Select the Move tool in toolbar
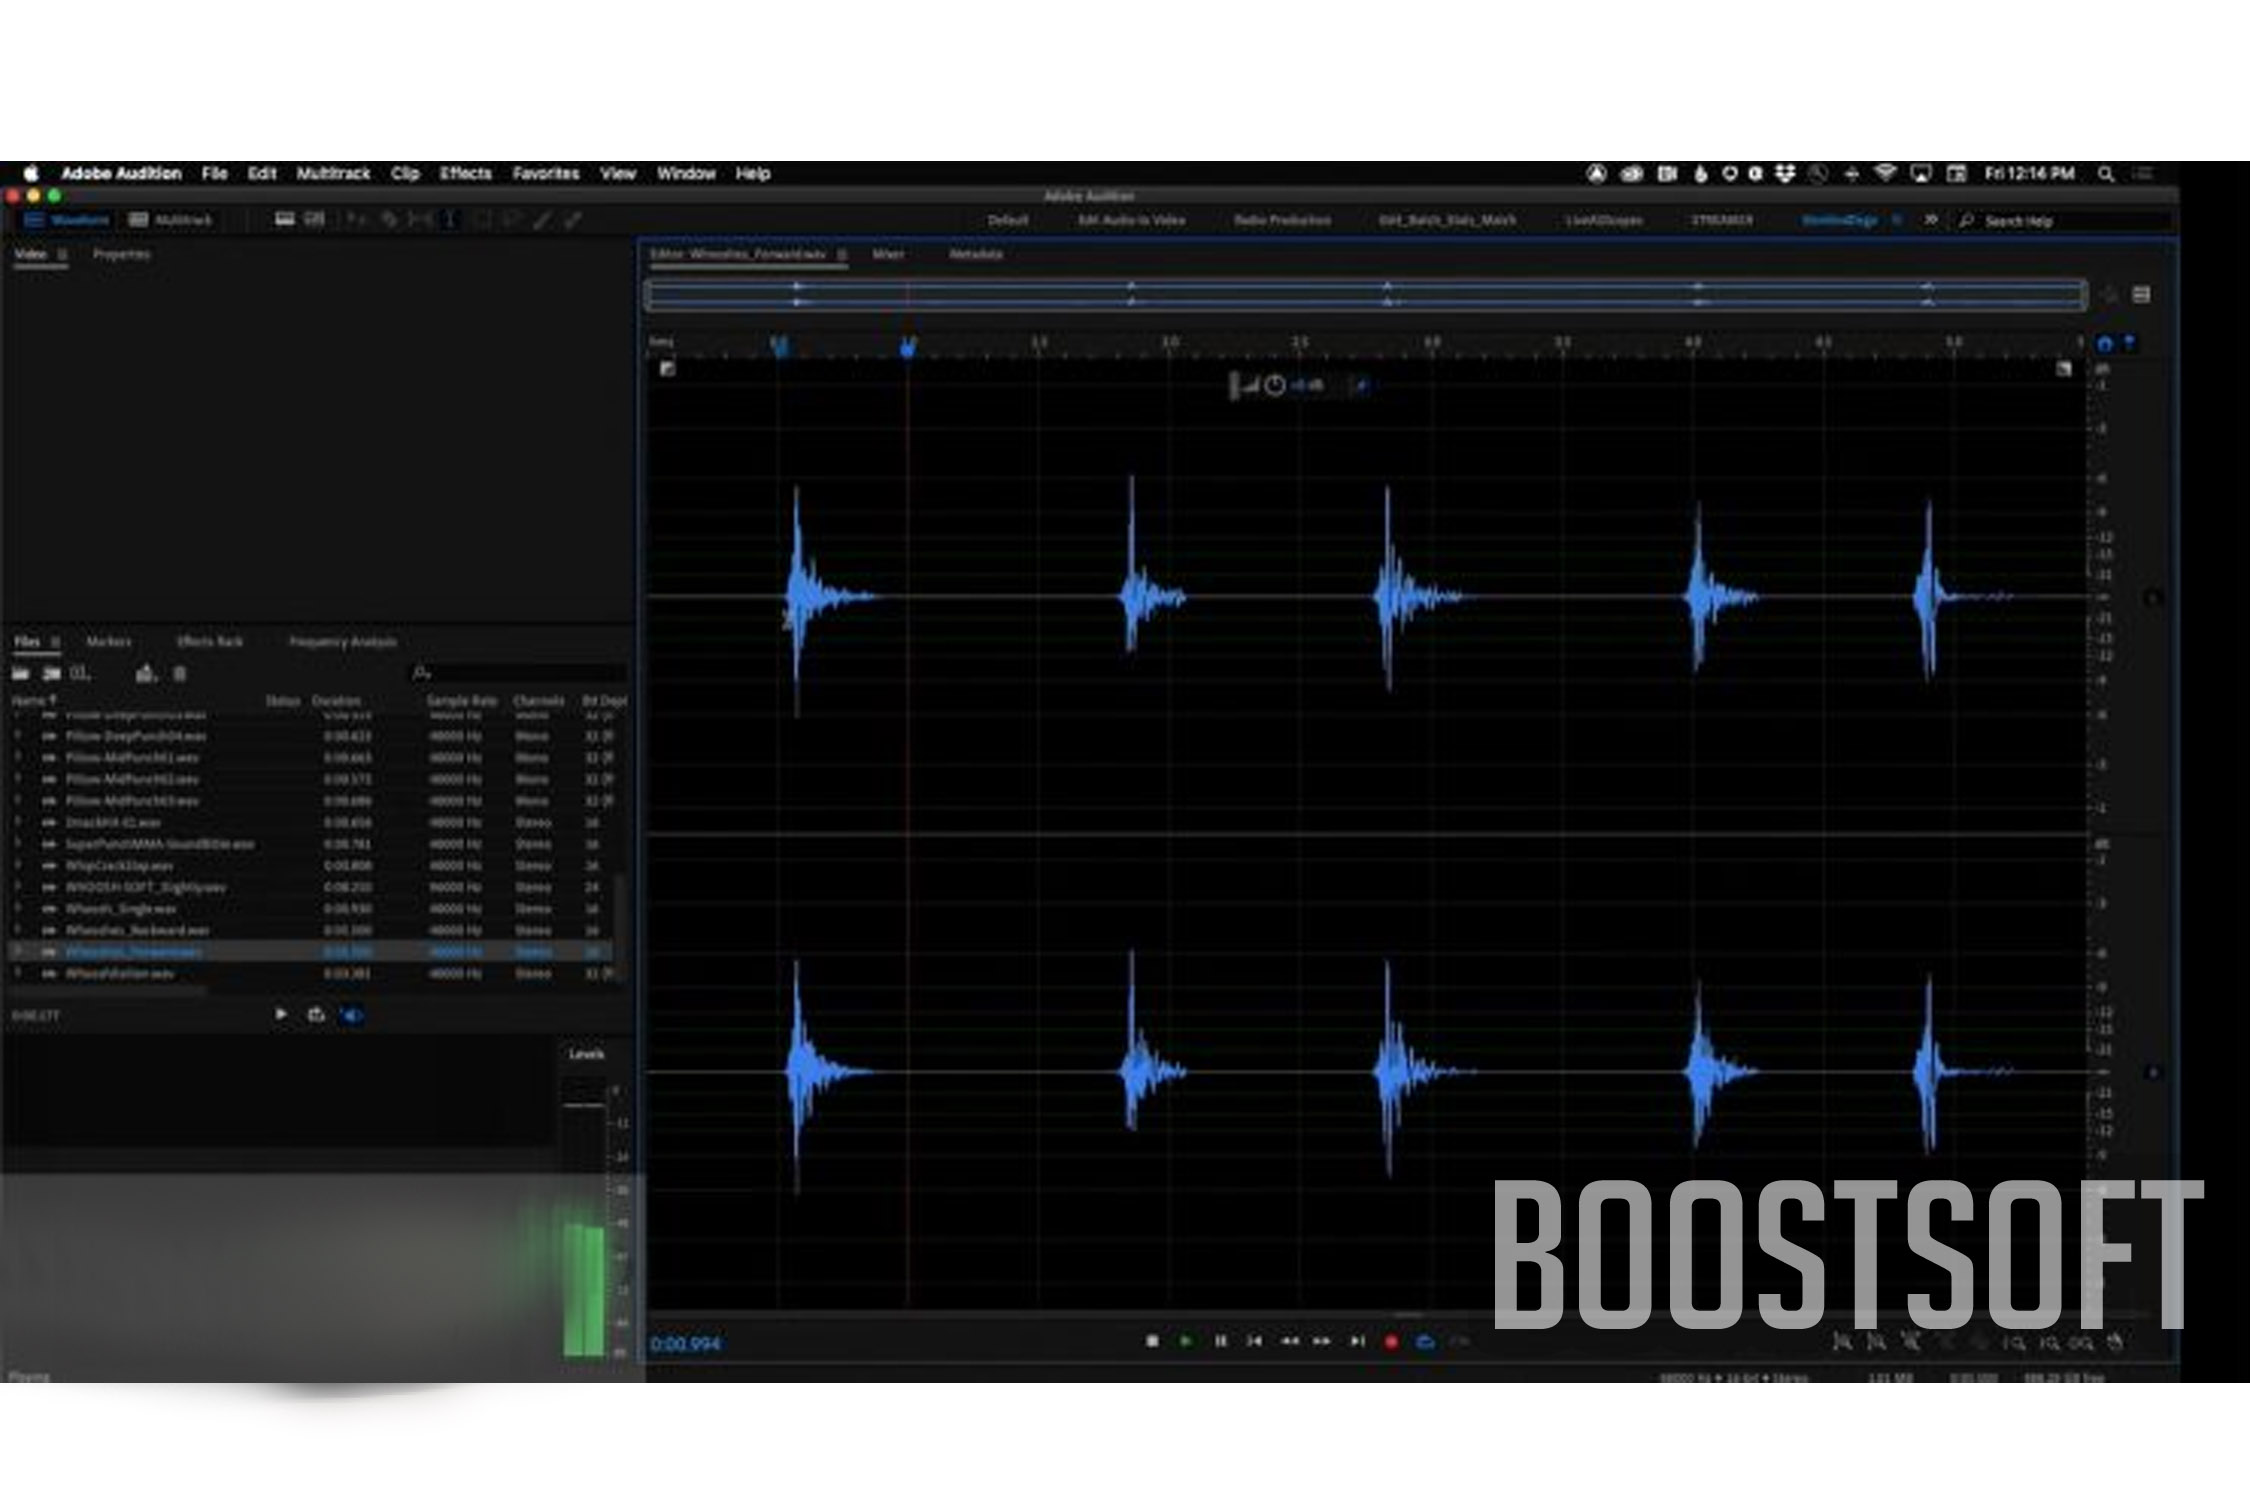Viewport: 2250px width, 1500px height. (356, 220)
